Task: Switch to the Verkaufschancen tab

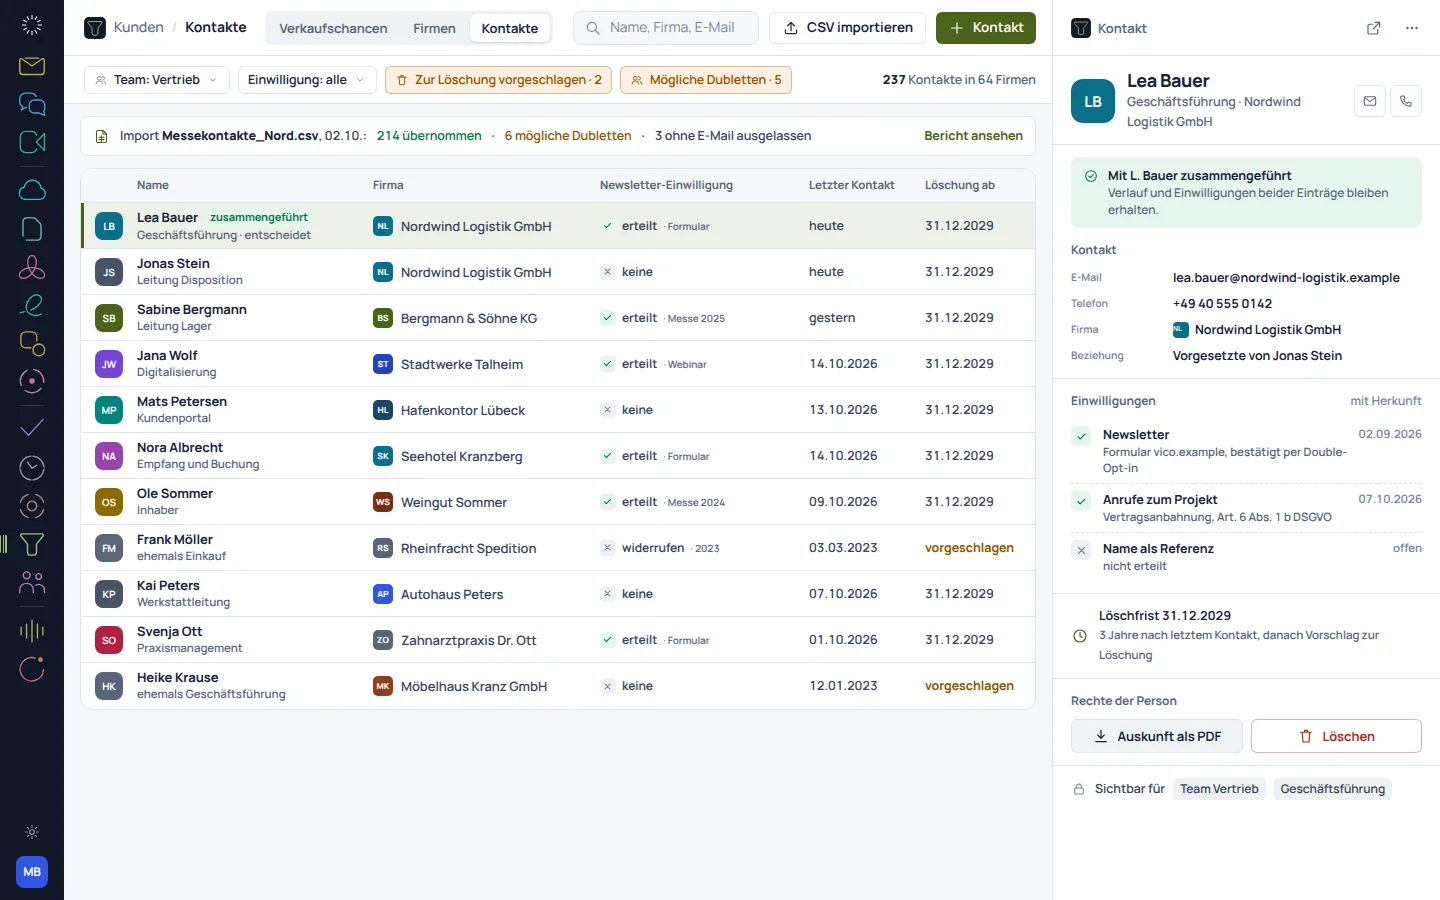Action: 333,28
